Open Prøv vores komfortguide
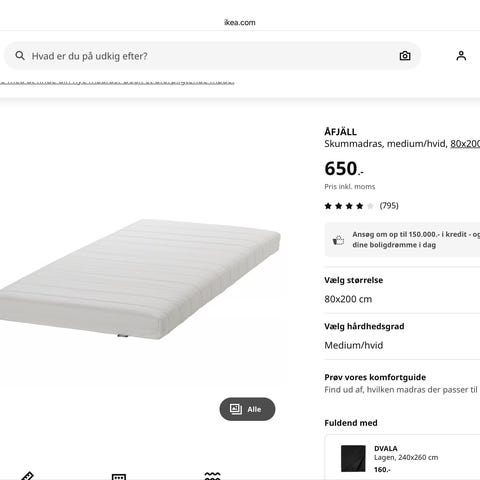 coord(402,383)
